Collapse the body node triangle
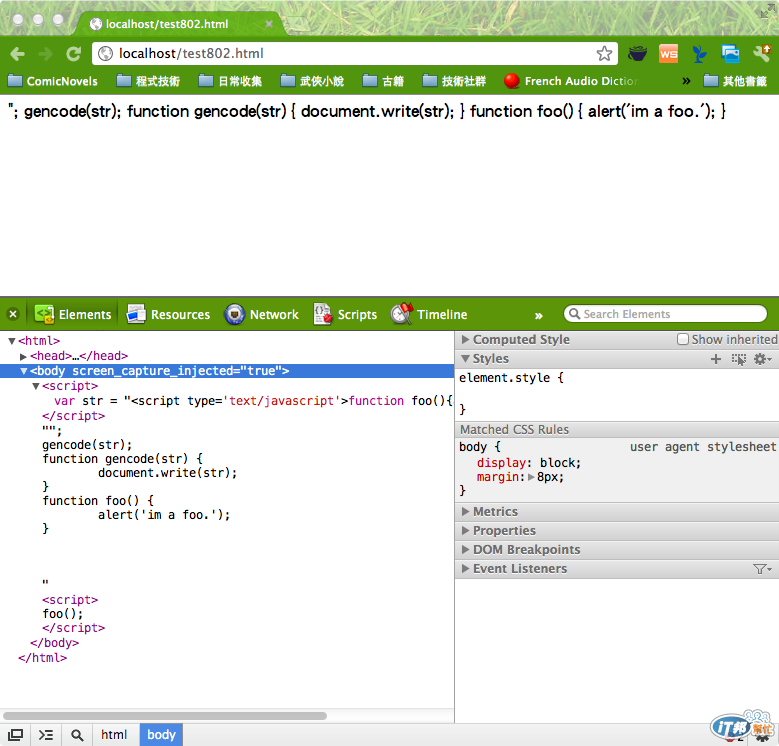This screenshot has width=779, height=746. (x=23, y=372)
